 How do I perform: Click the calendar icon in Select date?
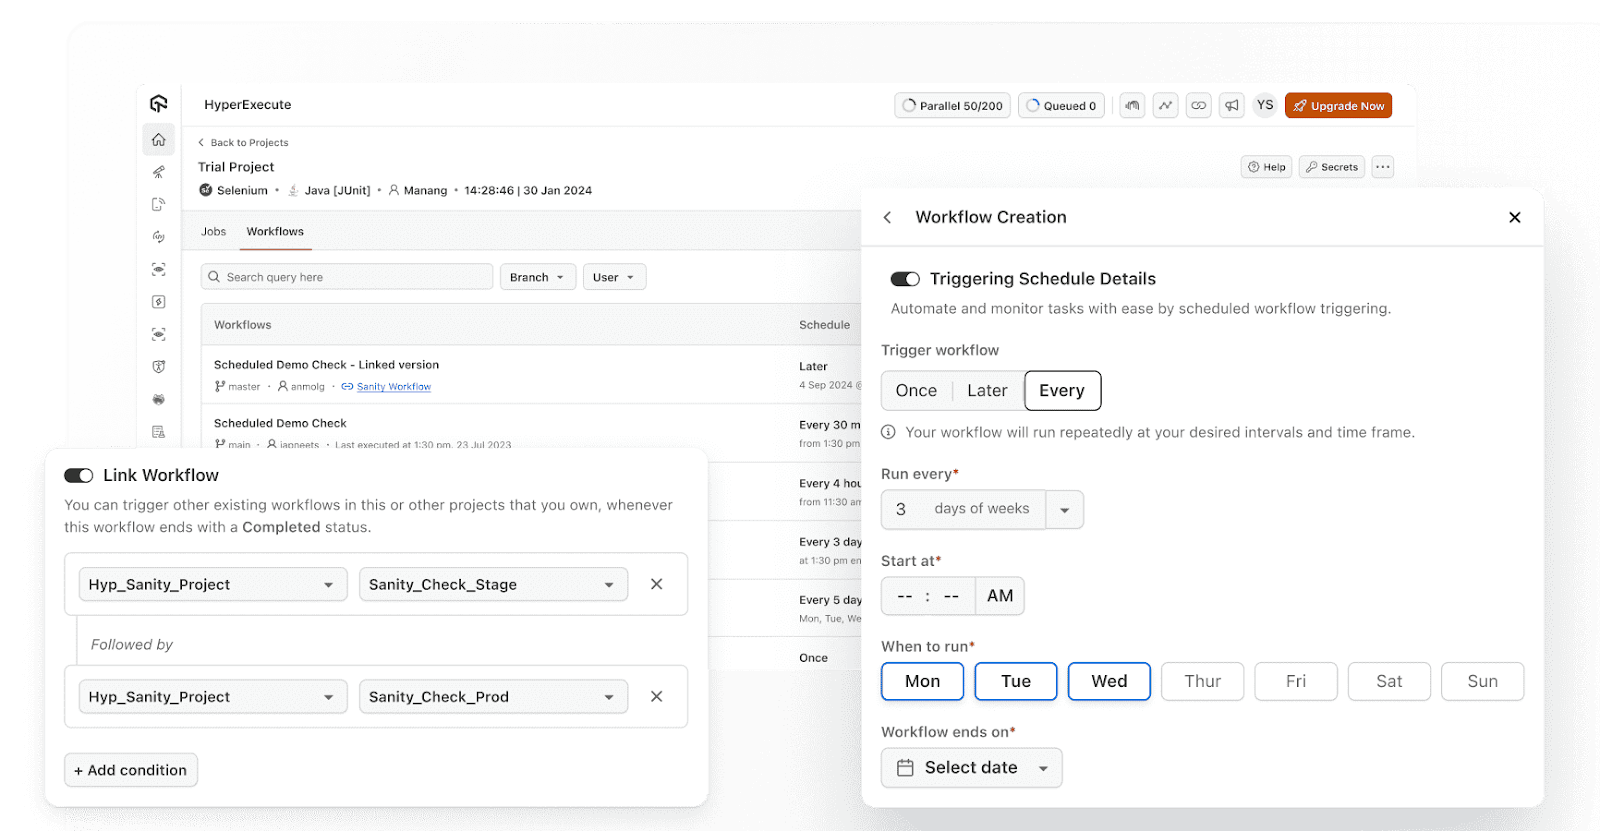point(905,767)
